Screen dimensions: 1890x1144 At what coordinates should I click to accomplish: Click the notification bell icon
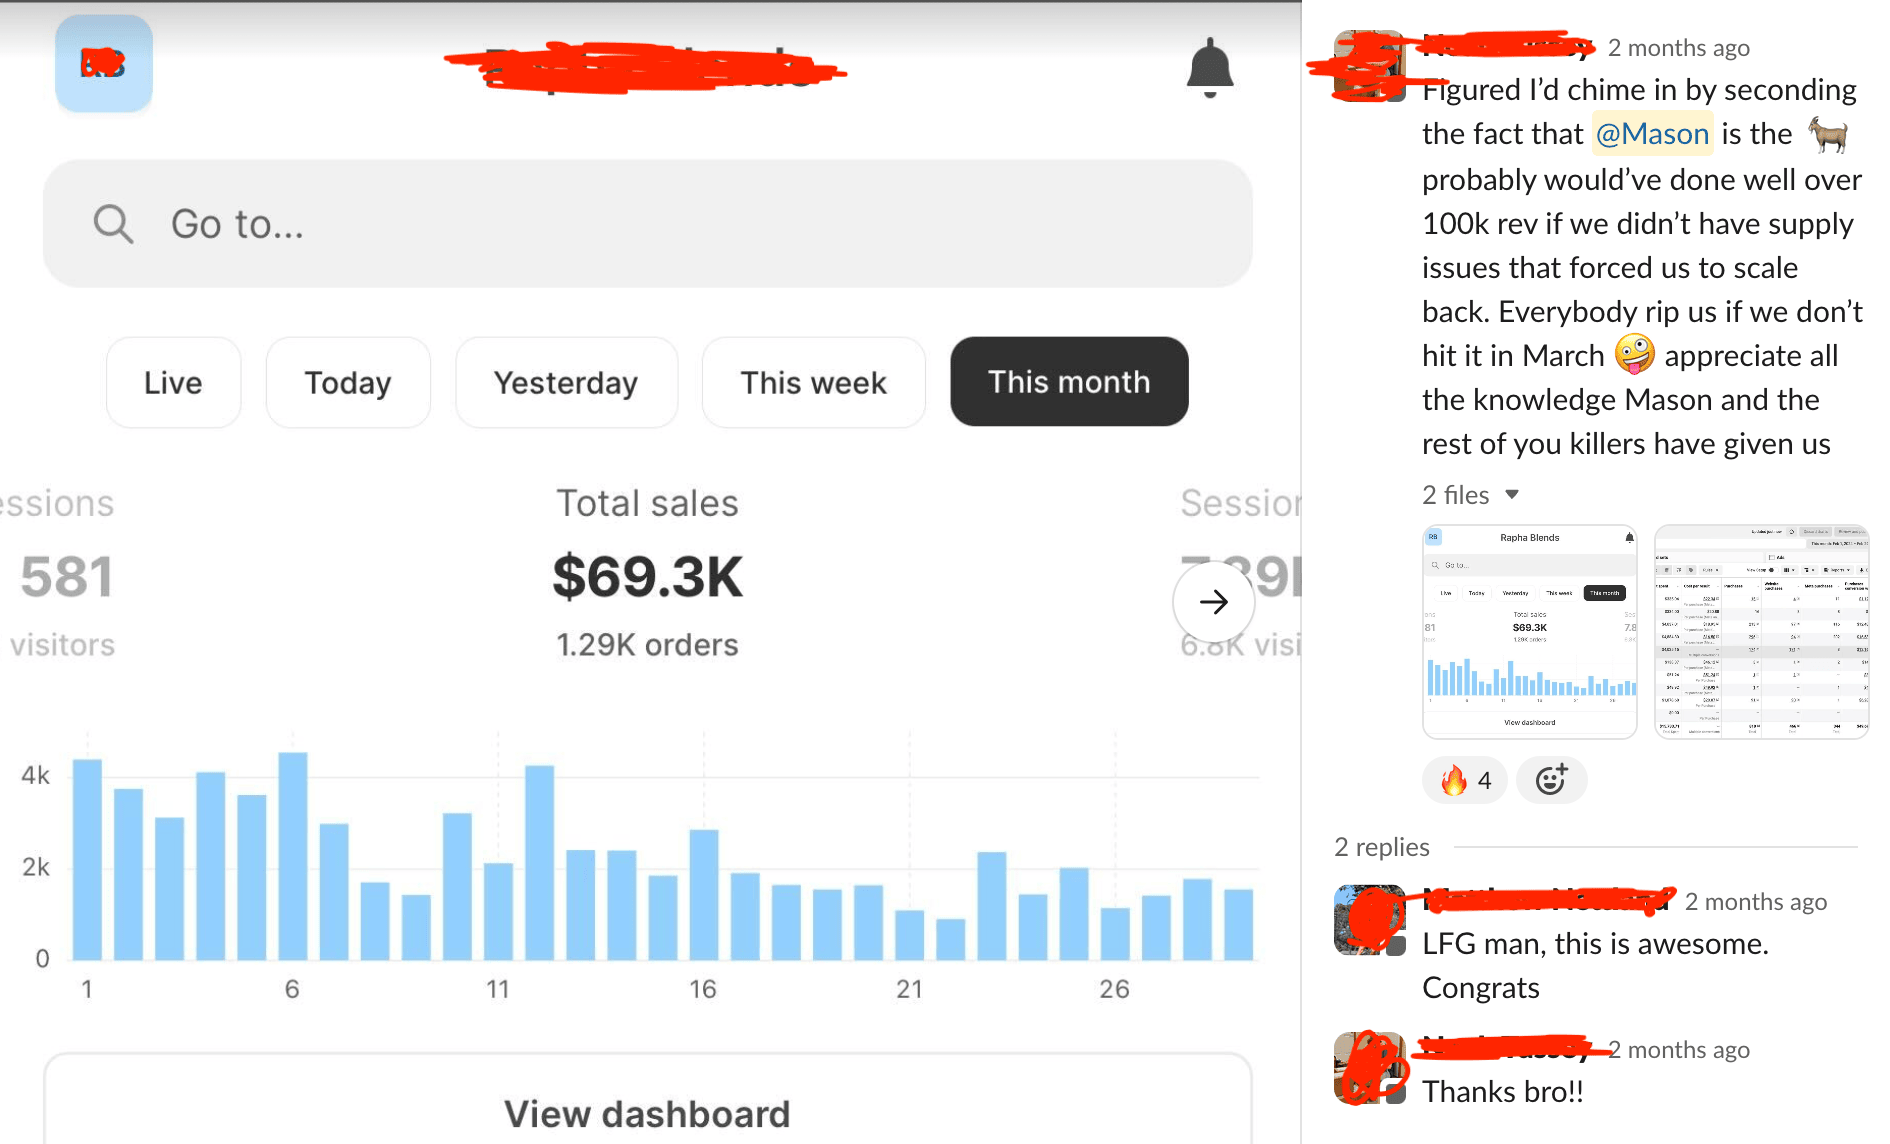[x=1209, y=68]
